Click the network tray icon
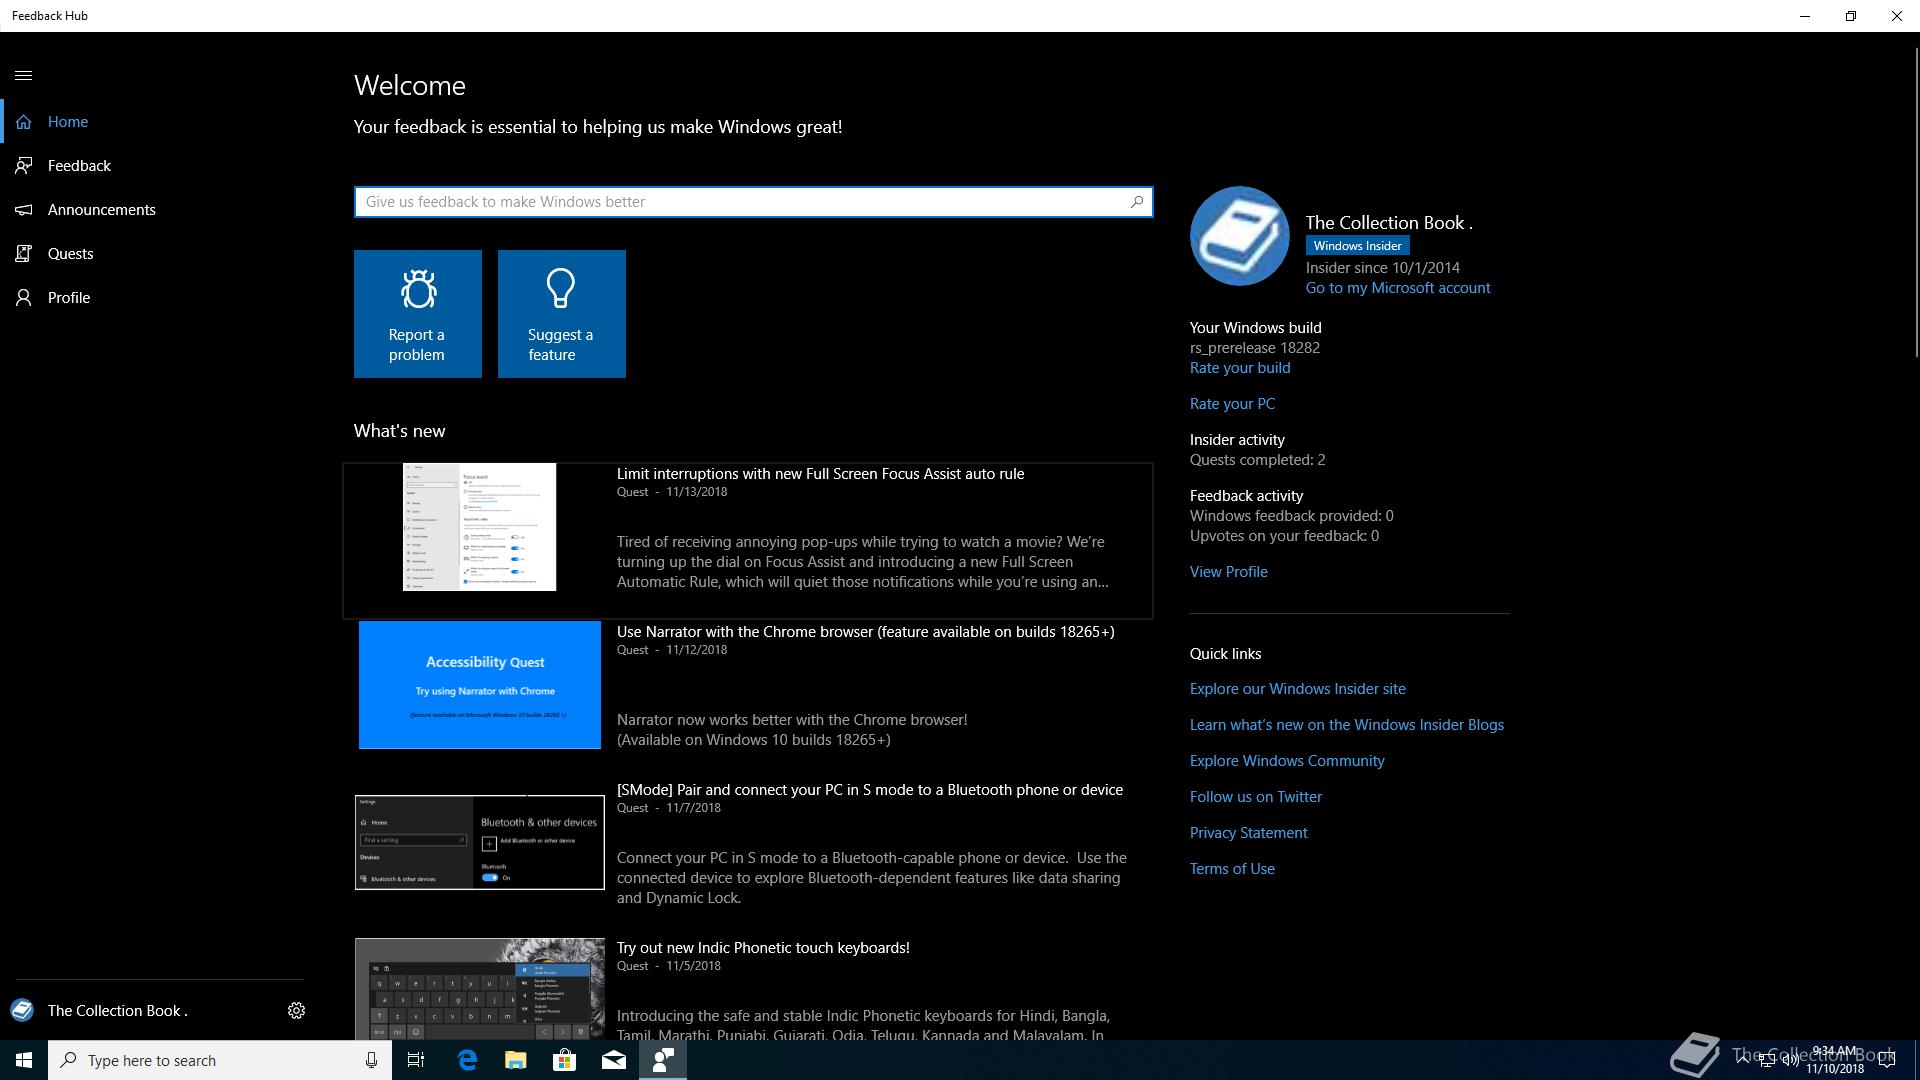Viewport: 1920px width, 1080px height. (x=1767, y=1060)
